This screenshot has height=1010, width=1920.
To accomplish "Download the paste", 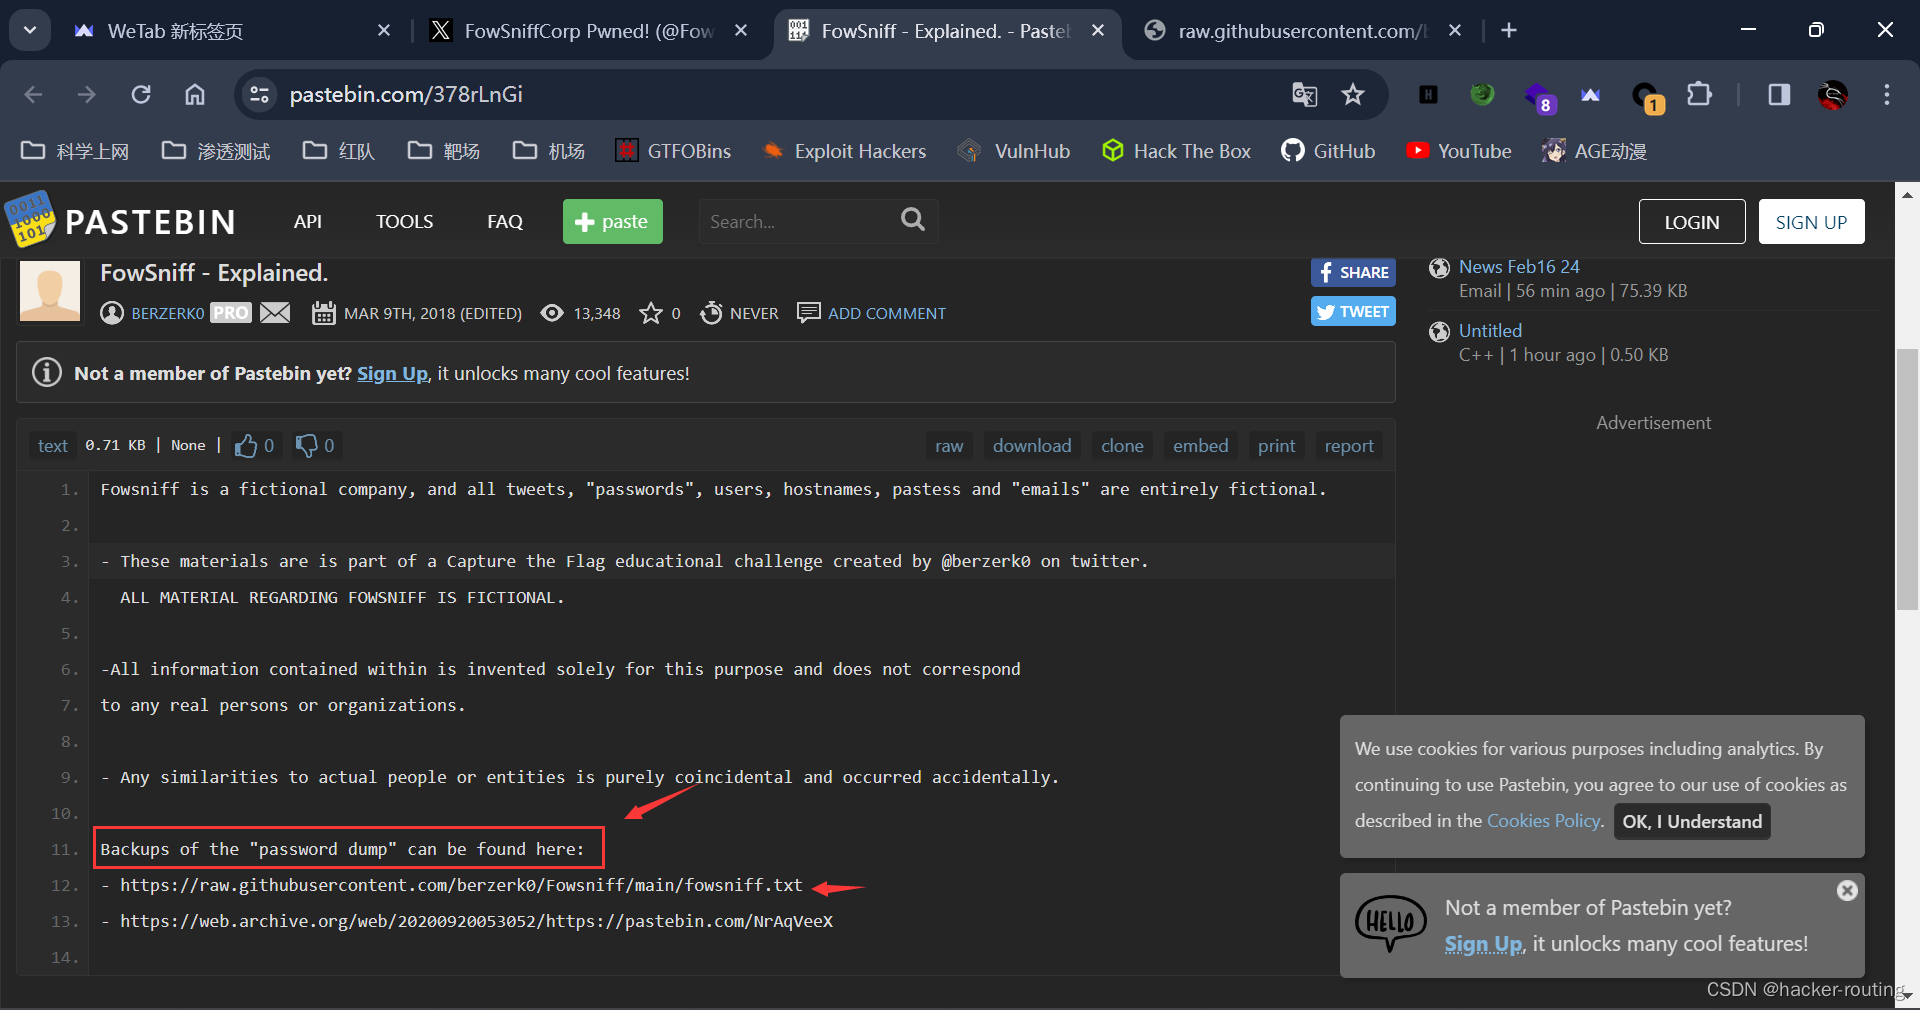I will pos(1032,446).
